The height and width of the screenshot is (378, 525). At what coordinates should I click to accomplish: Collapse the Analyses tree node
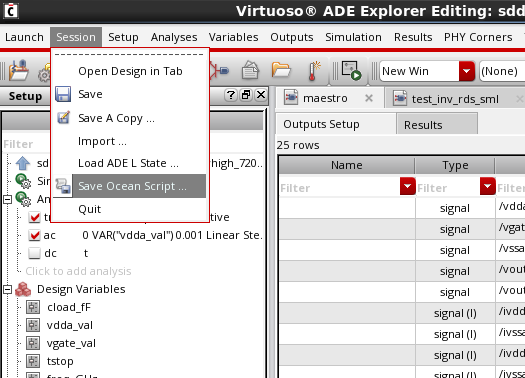point(7,199)
